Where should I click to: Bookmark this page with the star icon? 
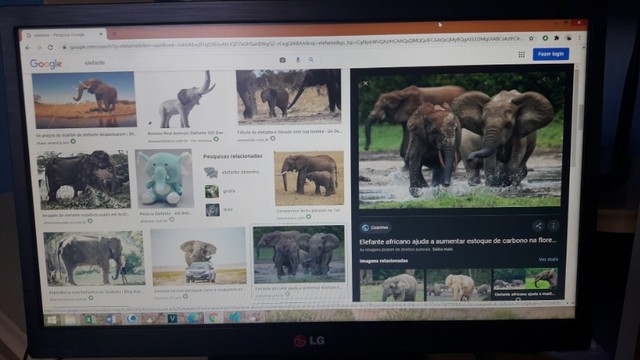[531, 38]
